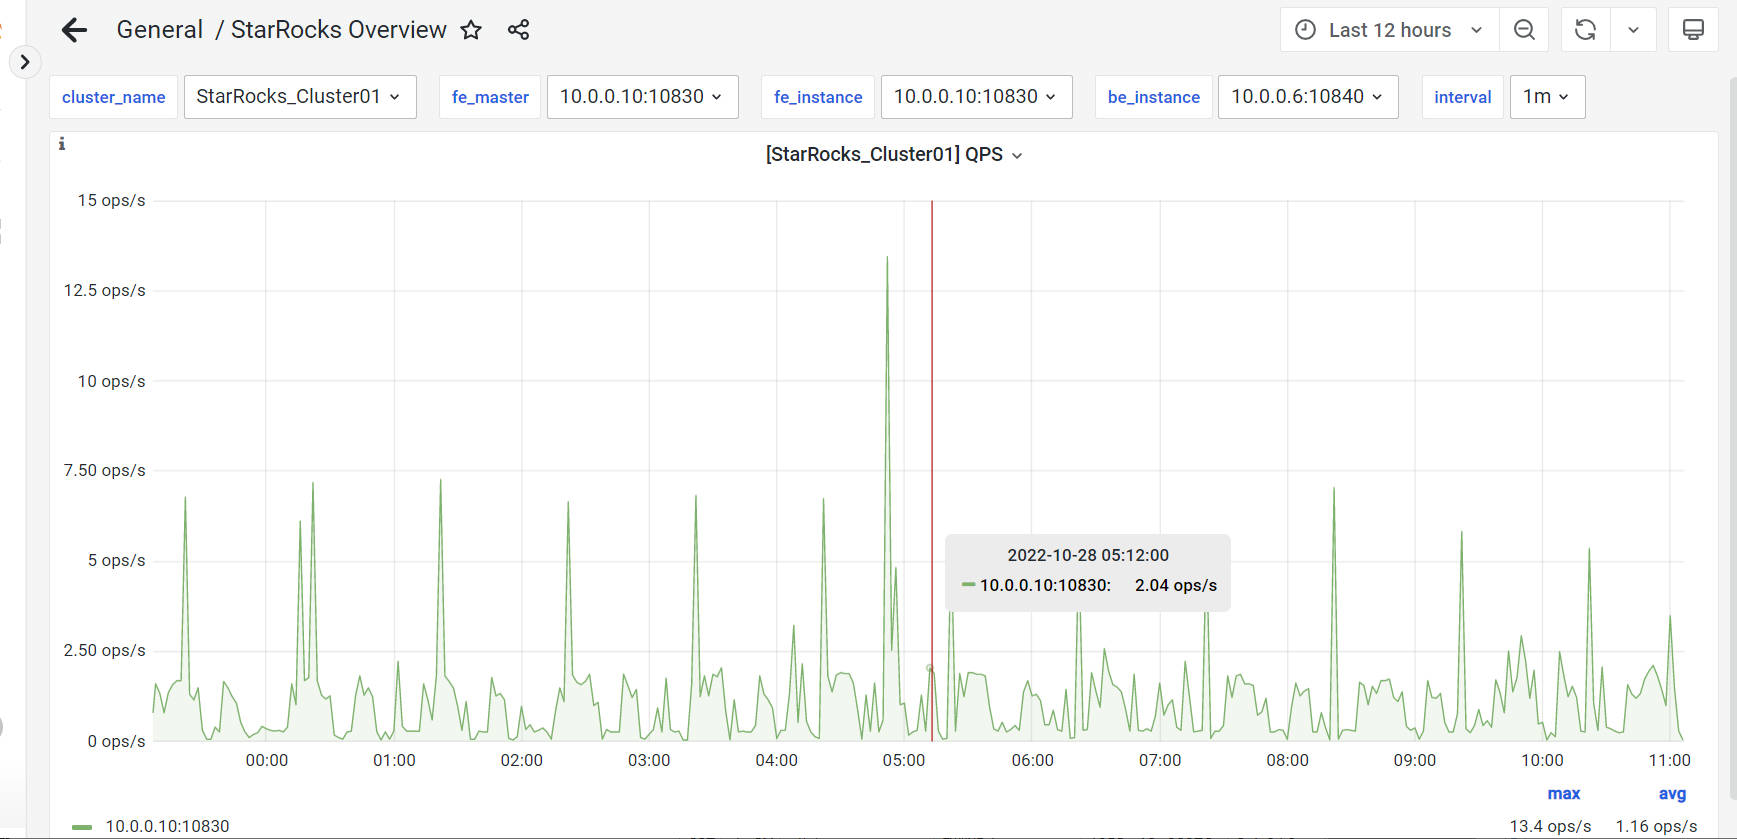Click the legend green color swatch
This screenshot has height=839, width=1737.
82,827
